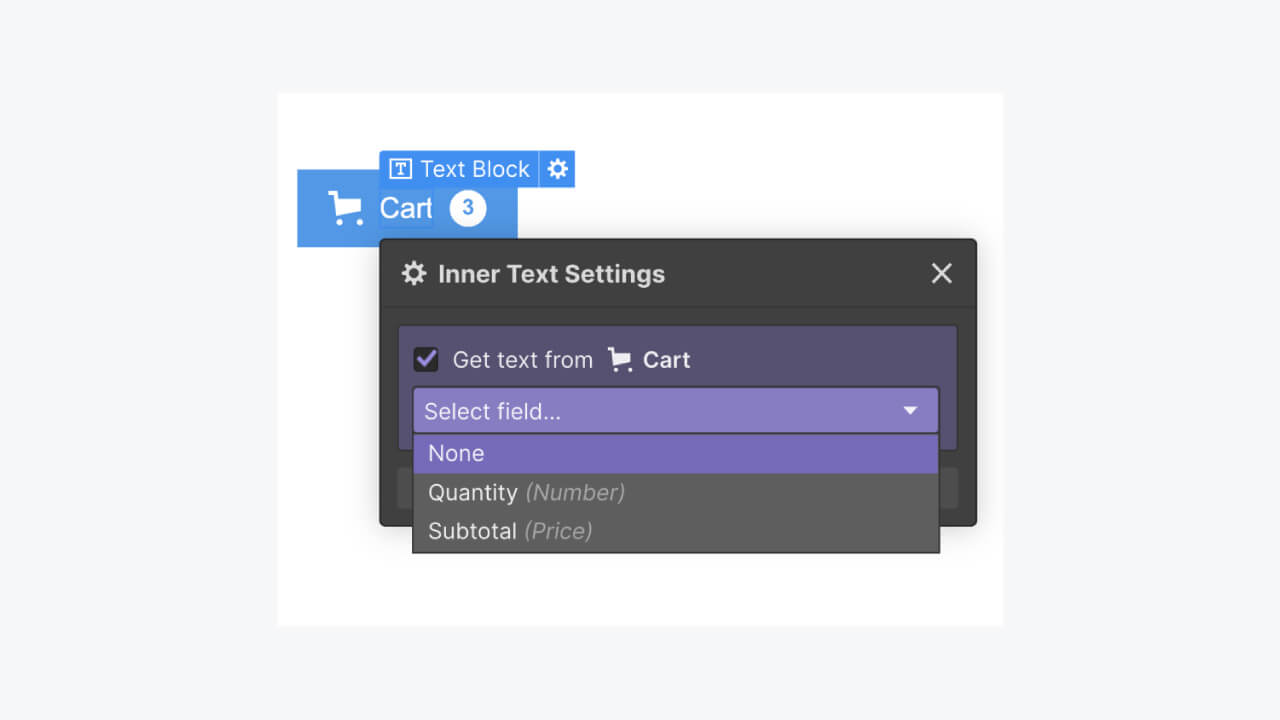
Task: Close the Inner Text Settings panel
Action: pyautogui.click(x=941, y=274)
